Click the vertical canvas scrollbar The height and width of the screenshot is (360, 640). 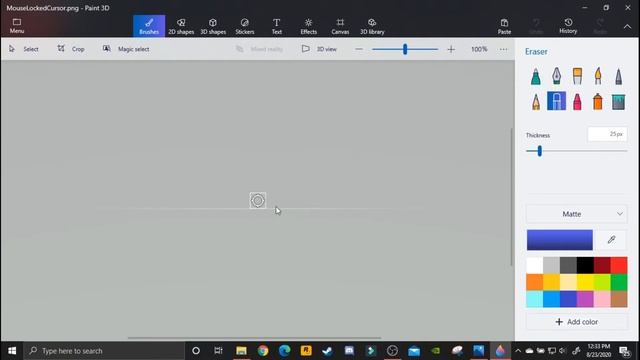511,197
